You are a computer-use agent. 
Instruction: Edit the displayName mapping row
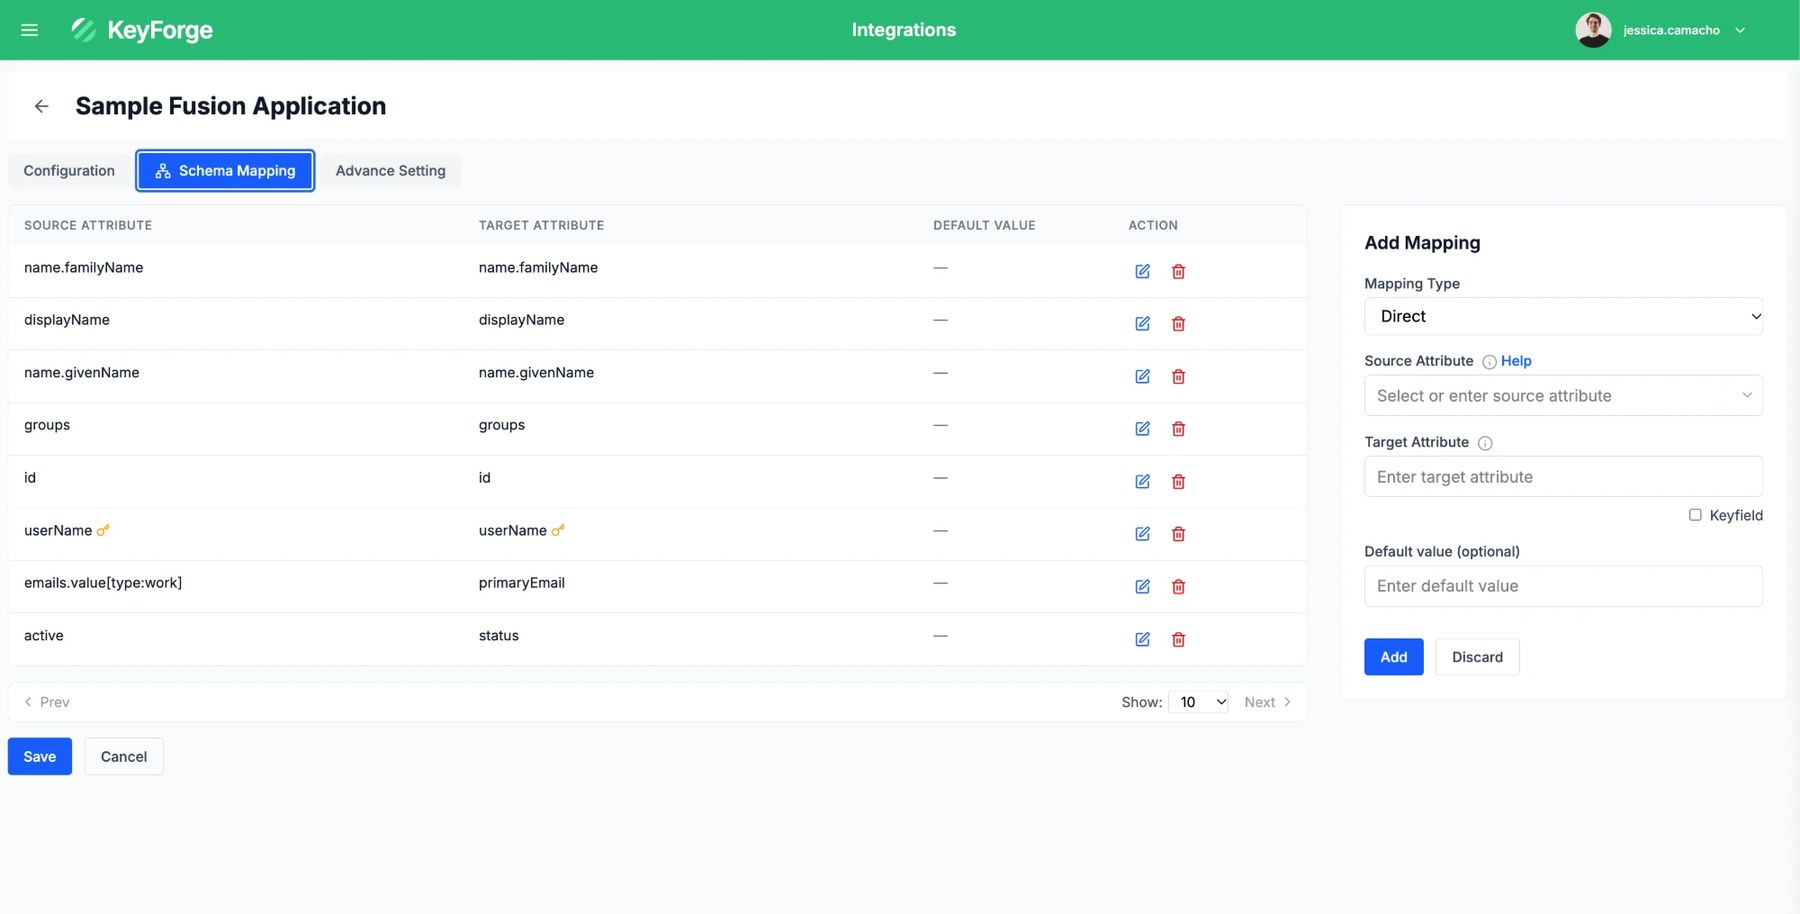1142,324
